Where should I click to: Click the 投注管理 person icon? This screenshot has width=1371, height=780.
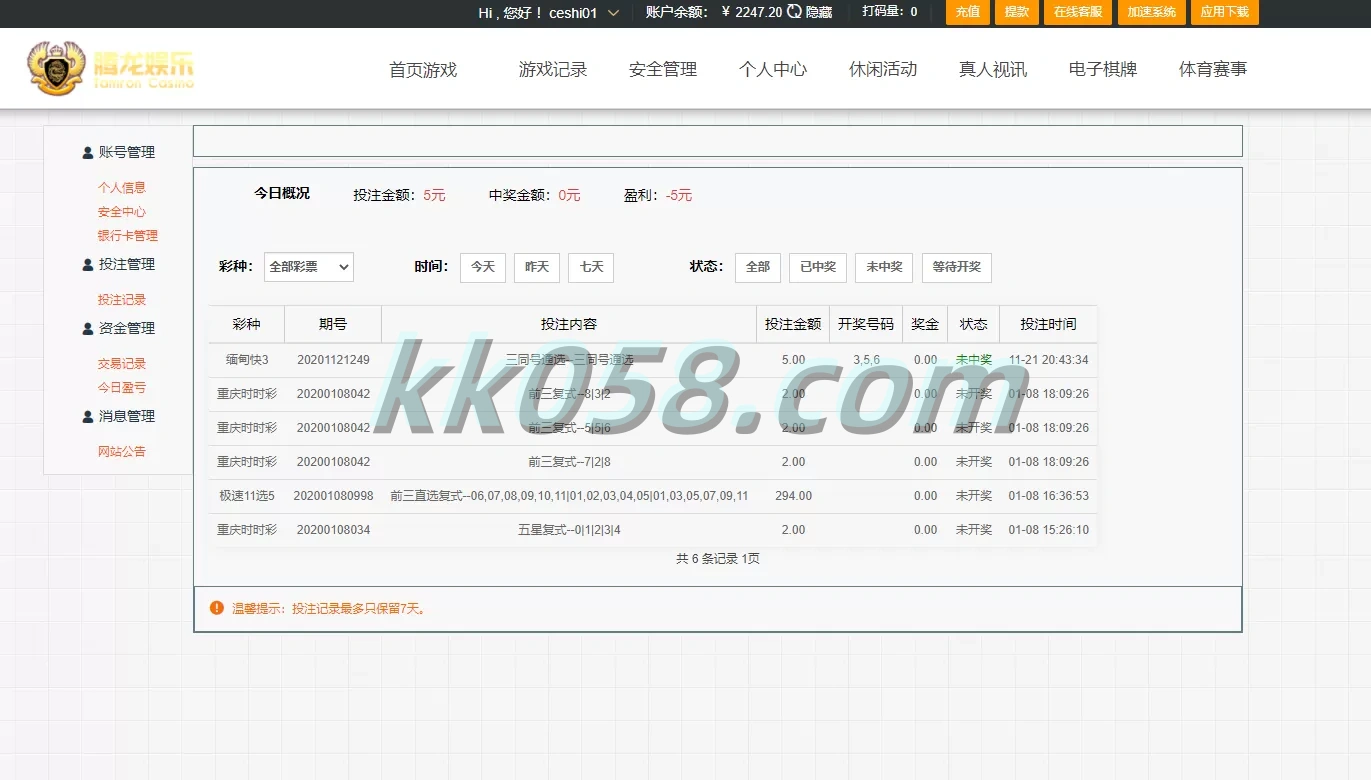click(88, 265)
